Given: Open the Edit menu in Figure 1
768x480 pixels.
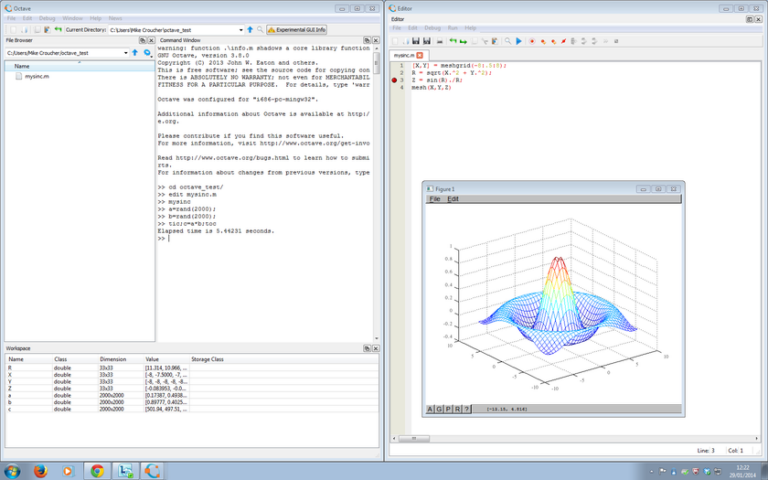Looking at the screenshot, I should click(x=453, y=199).
